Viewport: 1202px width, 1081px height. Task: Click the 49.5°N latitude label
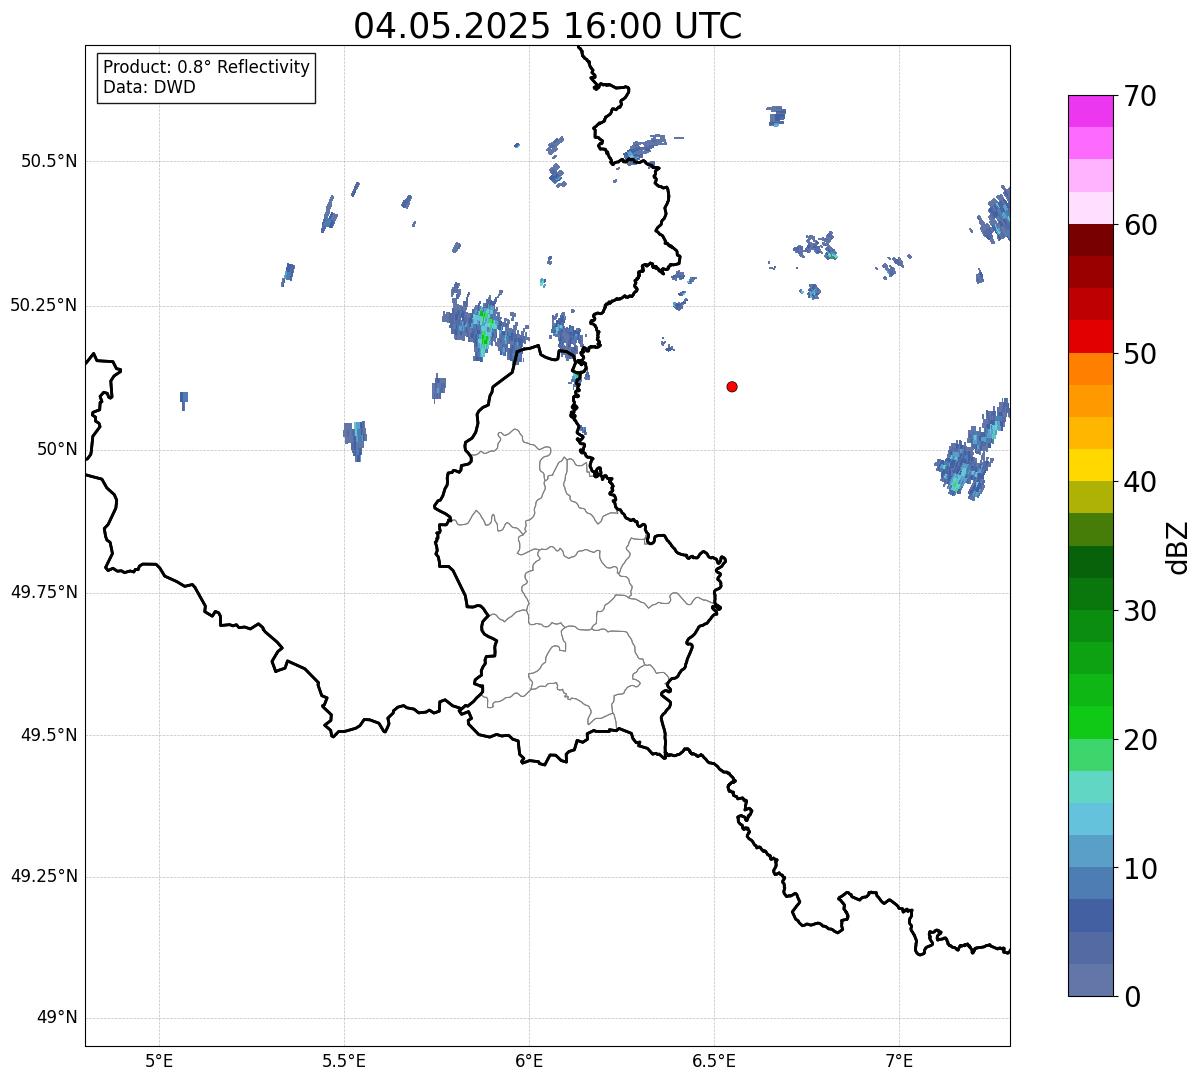coord(49,735)
